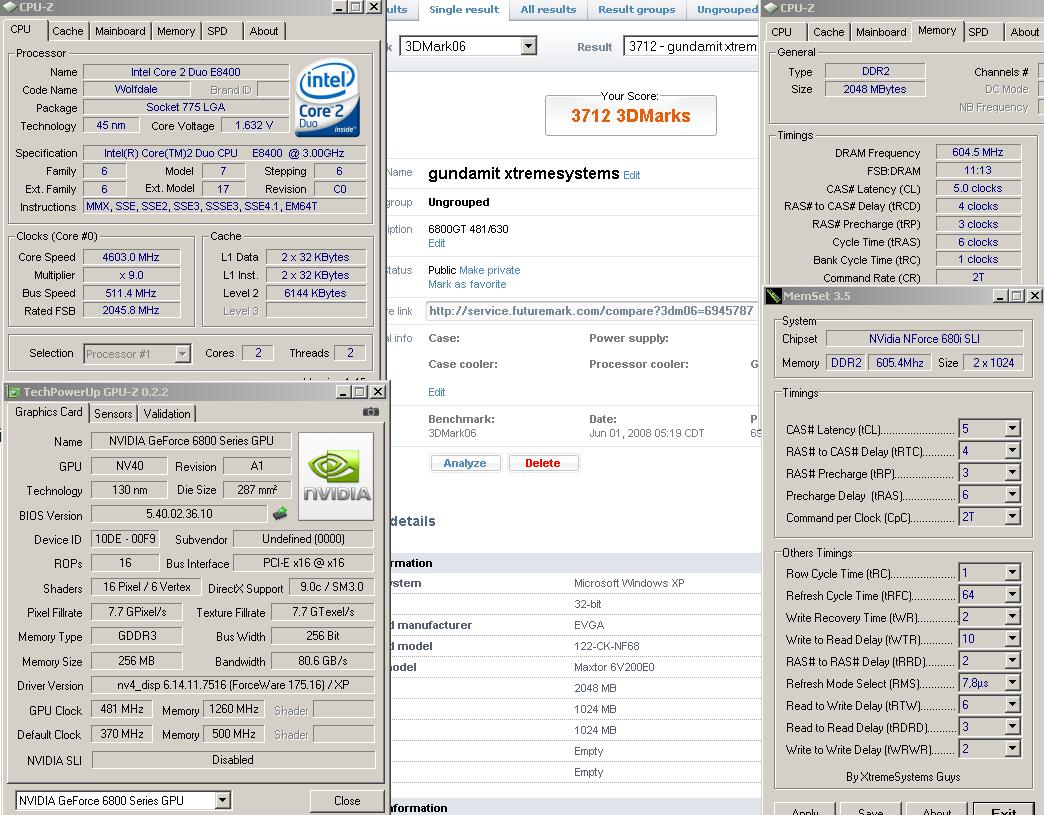The width and height of the screenshot is (1044, 815).
Task: Open Mainboard tab in right CPU-Z window
Action: click(x=881, y=32)
